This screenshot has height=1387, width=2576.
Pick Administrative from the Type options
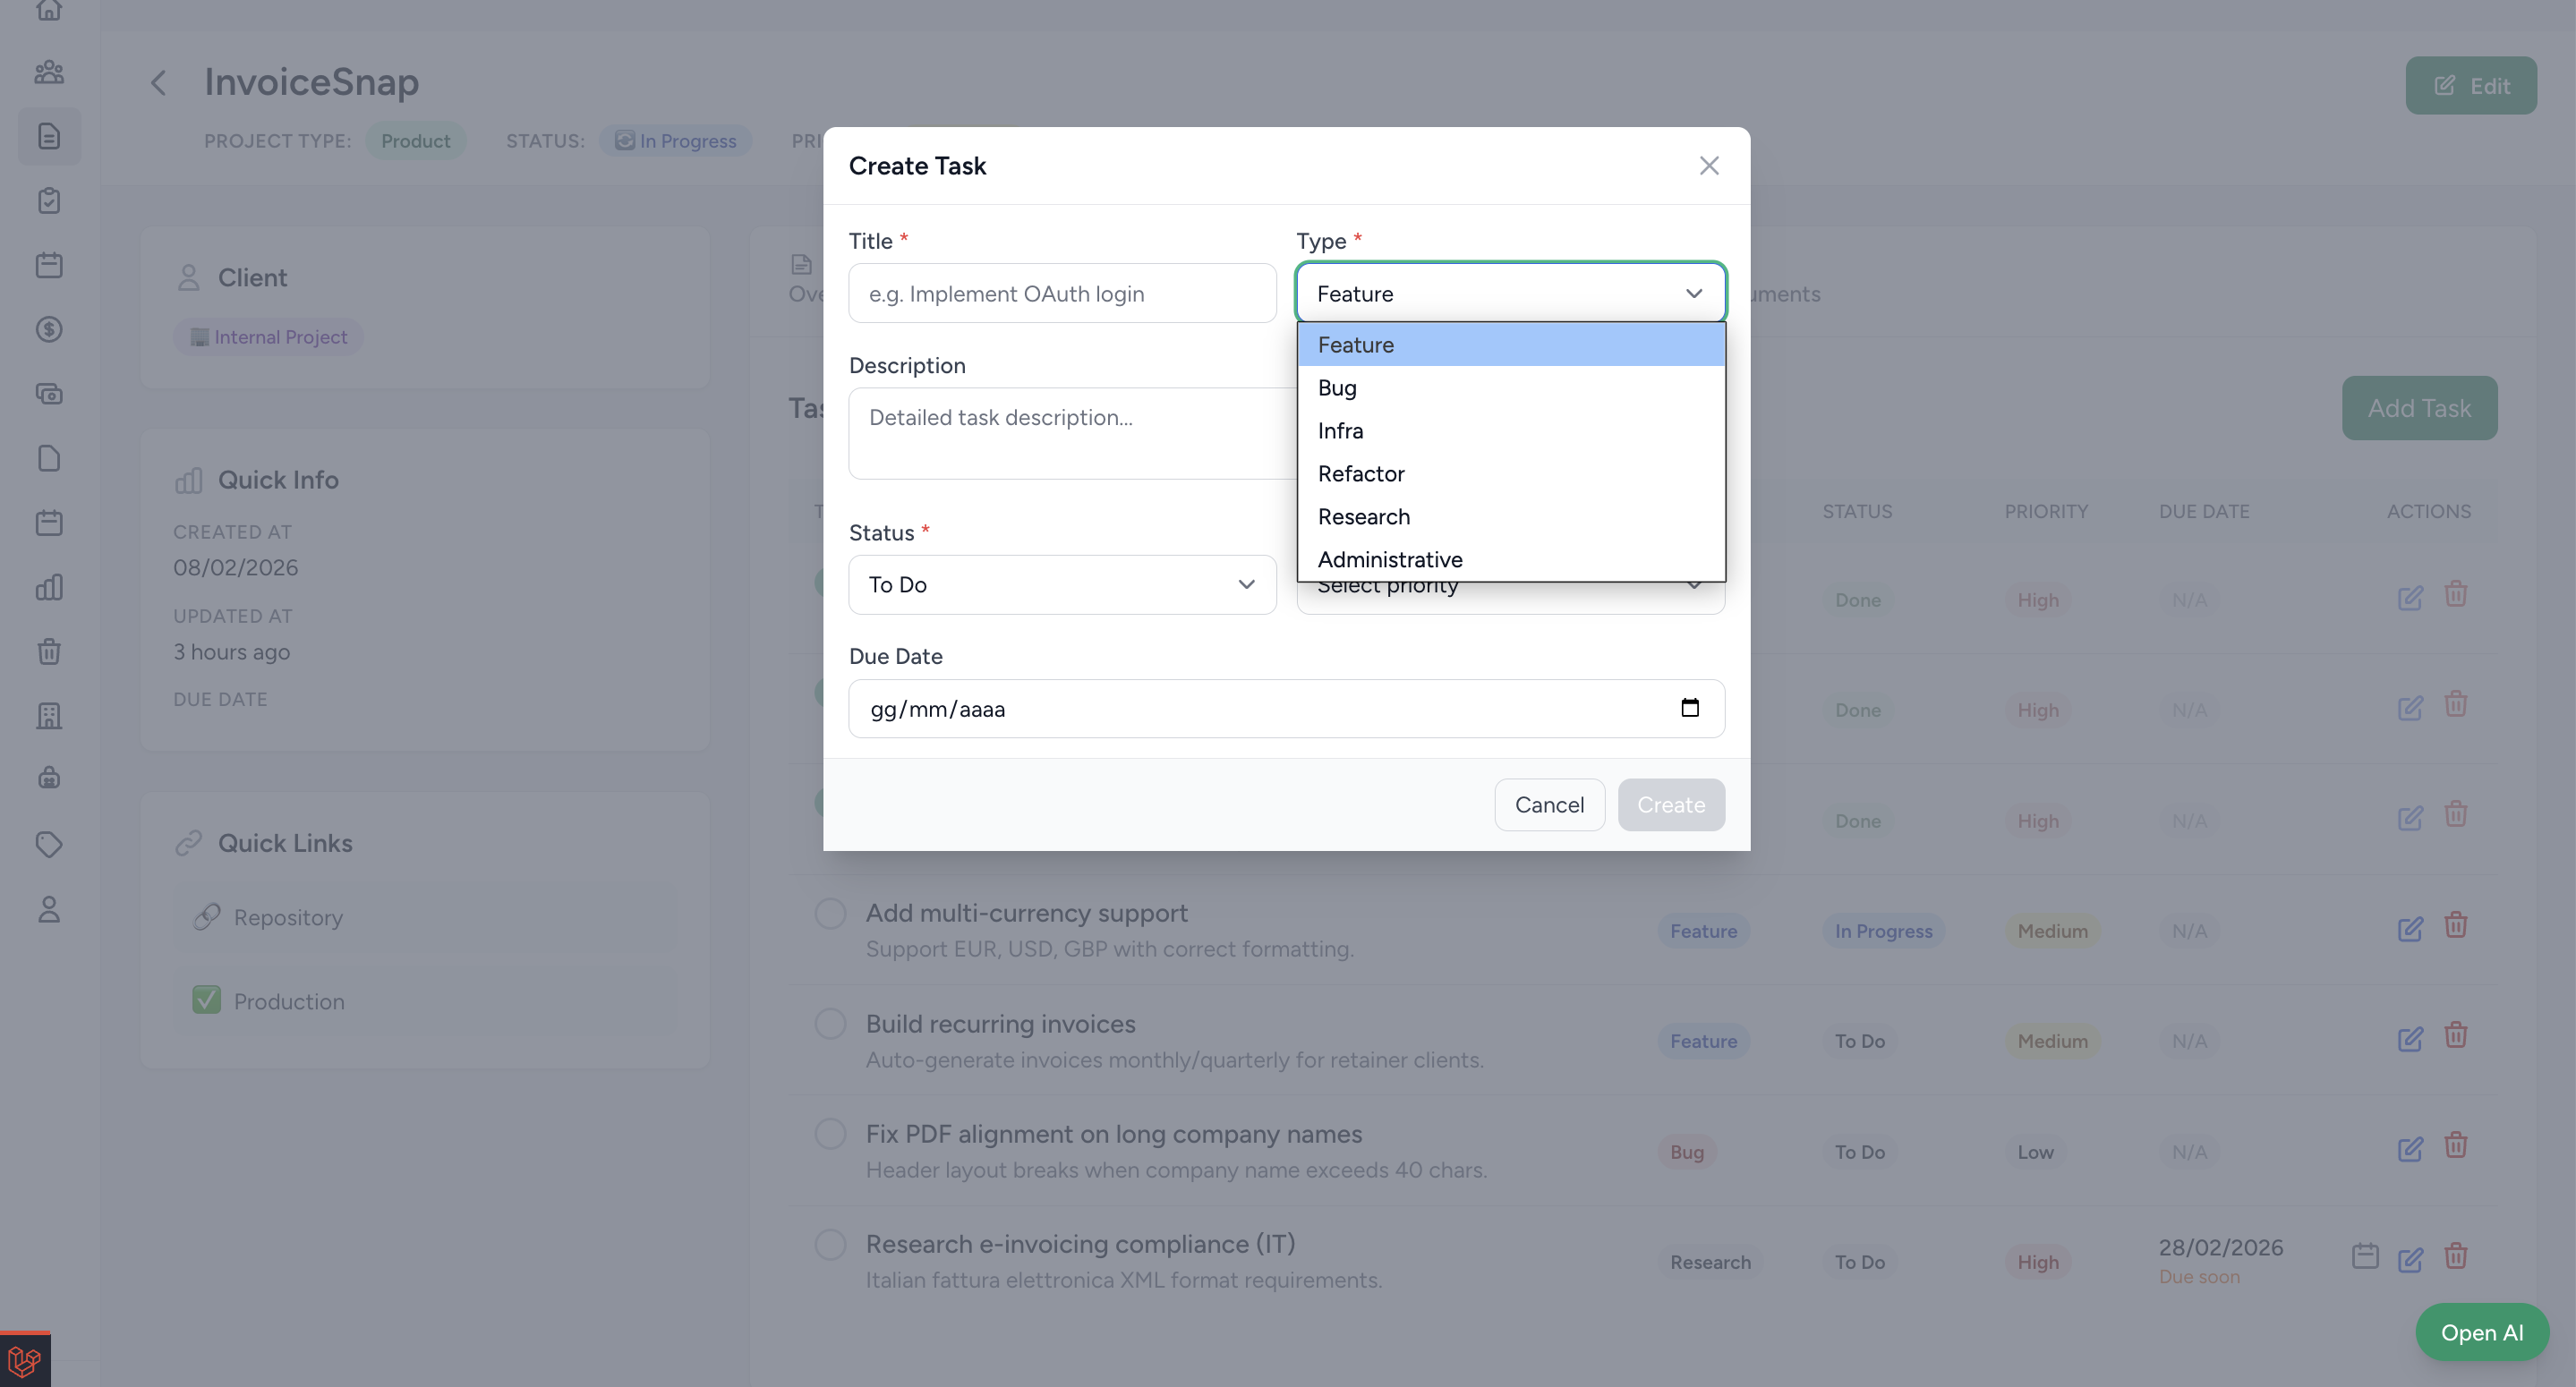pos(1389,560)
